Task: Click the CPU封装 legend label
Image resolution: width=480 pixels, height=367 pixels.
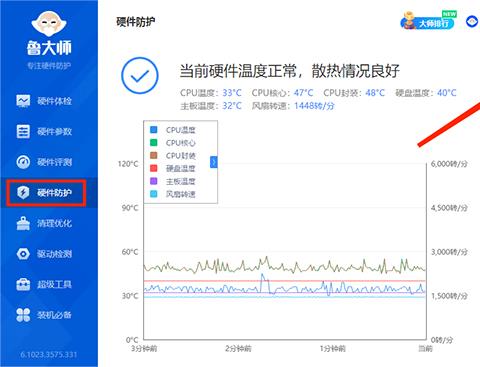Action: coord(180,156)
